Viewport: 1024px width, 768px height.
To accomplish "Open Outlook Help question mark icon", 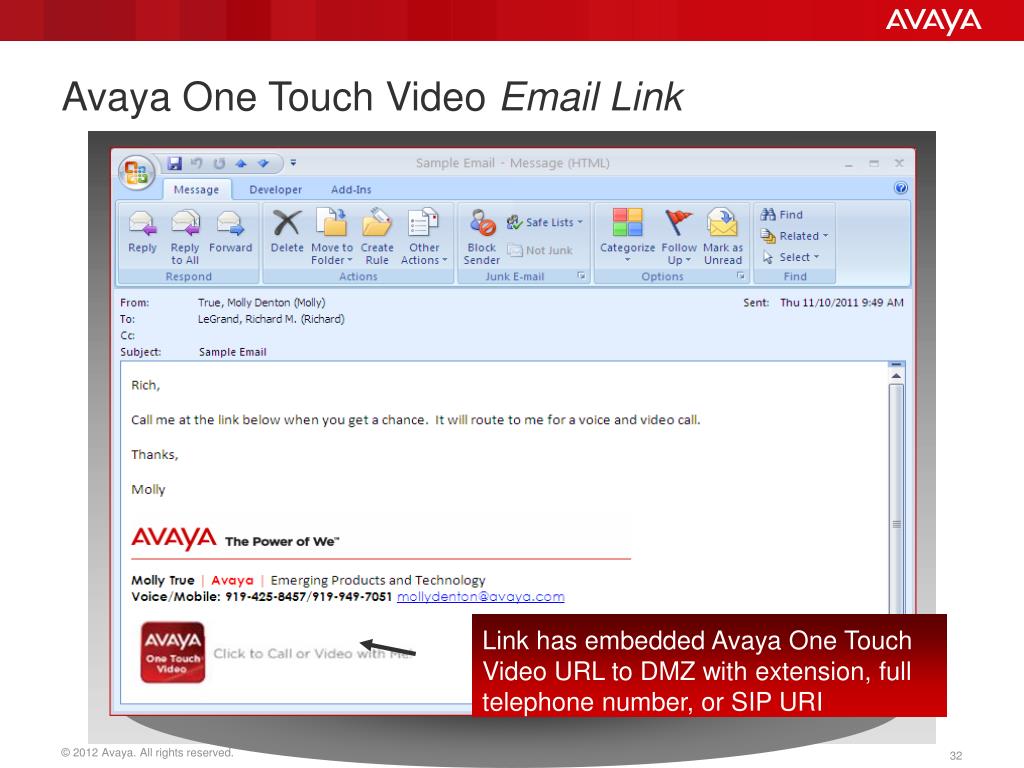I will (901, 188).
